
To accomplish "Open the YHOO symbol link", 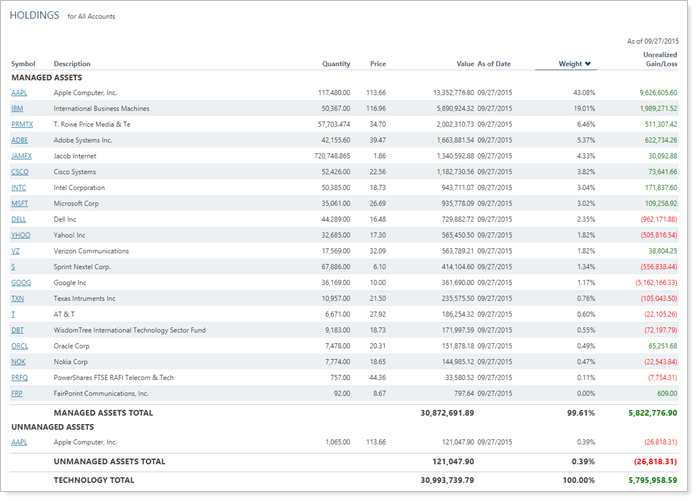I will [x=20, y=235].
